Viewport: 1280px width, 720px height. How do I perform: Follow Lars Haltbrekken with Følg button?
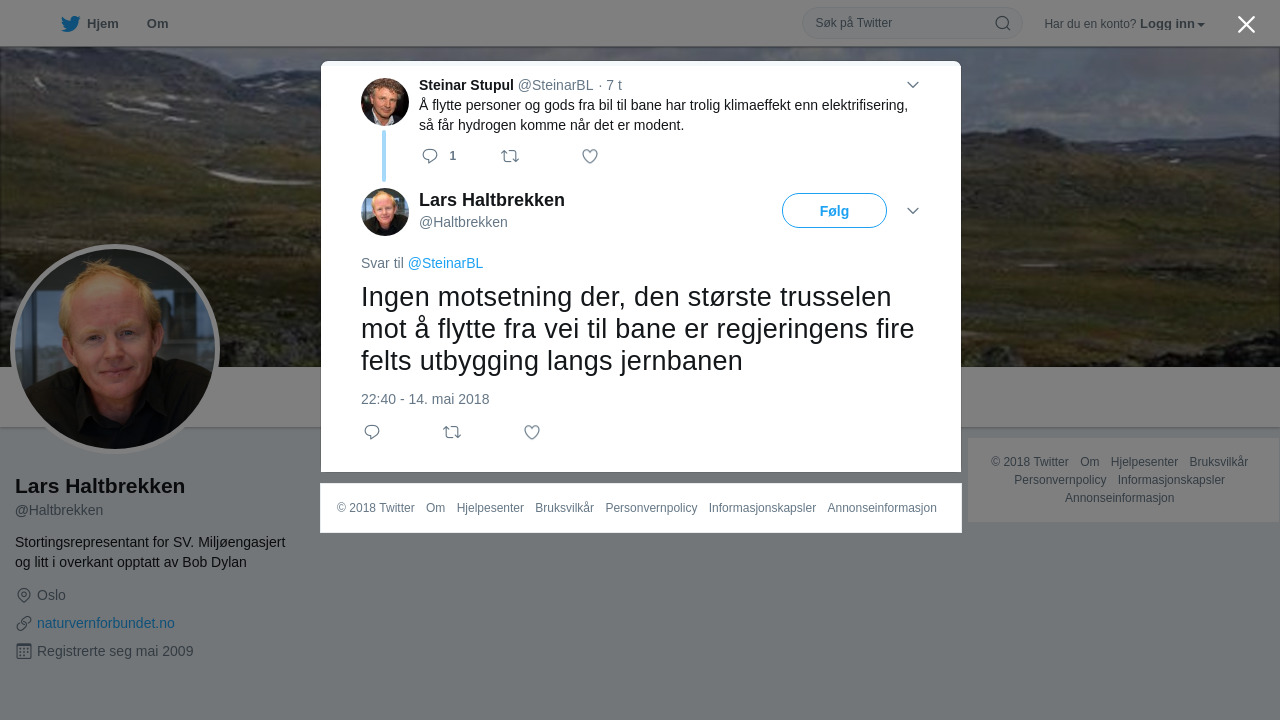[x=834, y=211]
